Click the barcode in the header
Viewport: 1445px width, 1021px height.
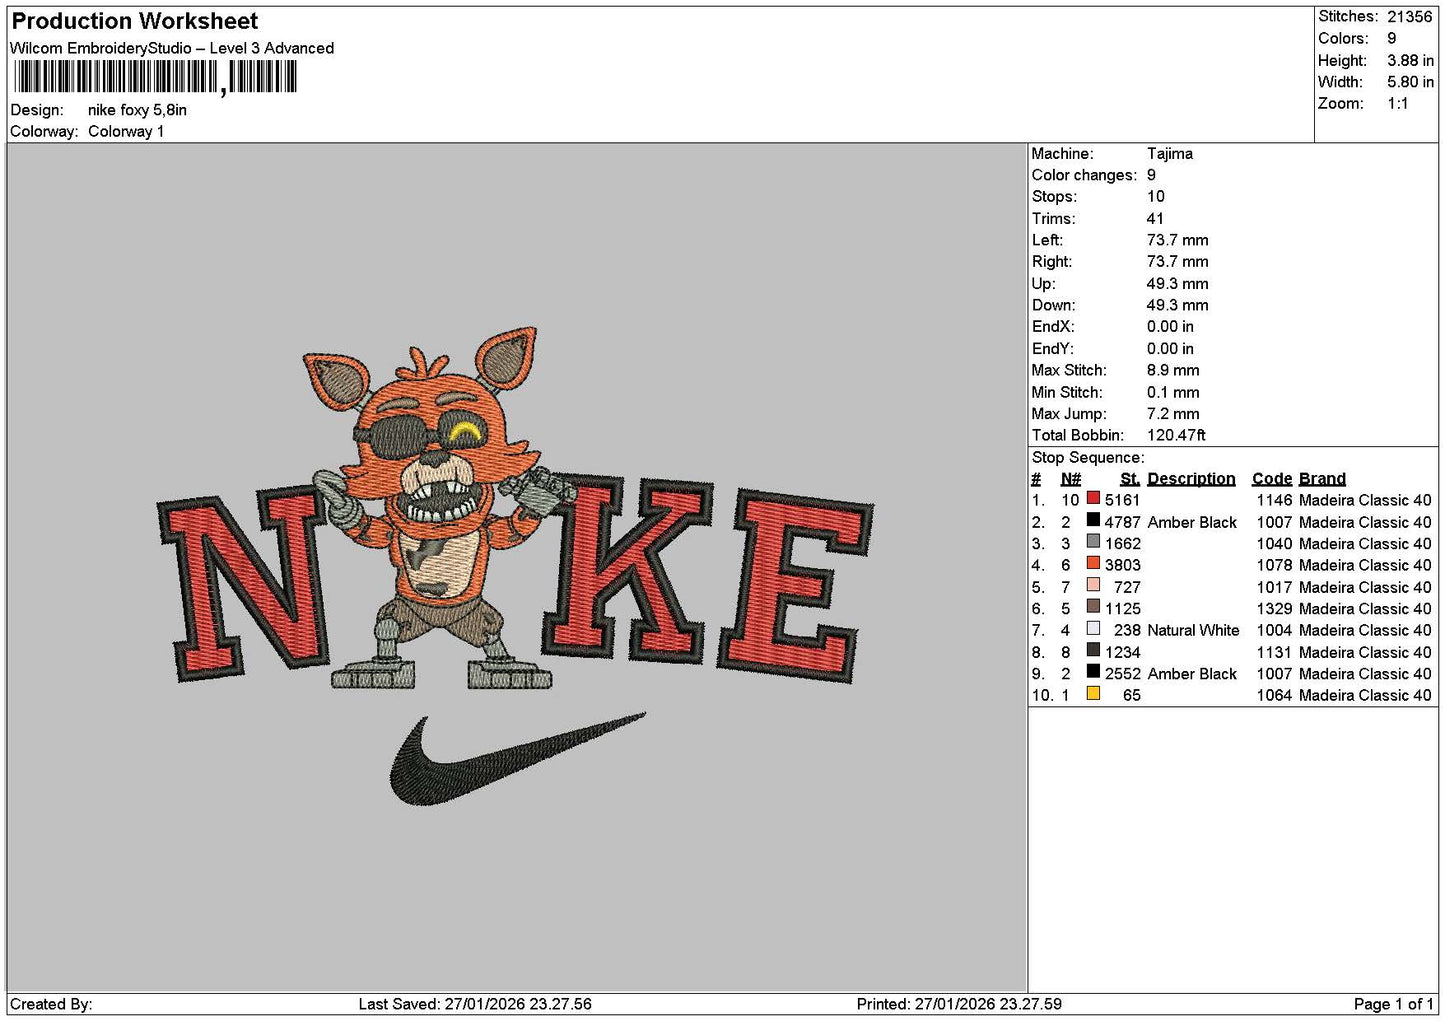coord(155,77)
